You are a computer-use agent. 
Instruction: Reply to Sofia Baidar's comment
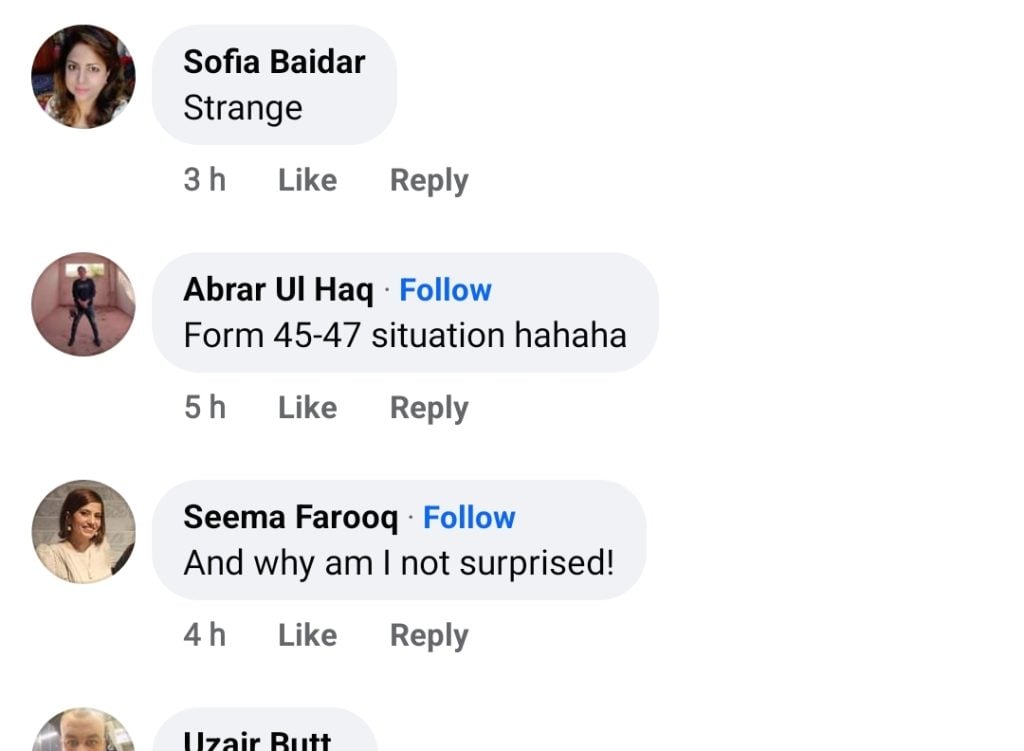click(429, 181)
